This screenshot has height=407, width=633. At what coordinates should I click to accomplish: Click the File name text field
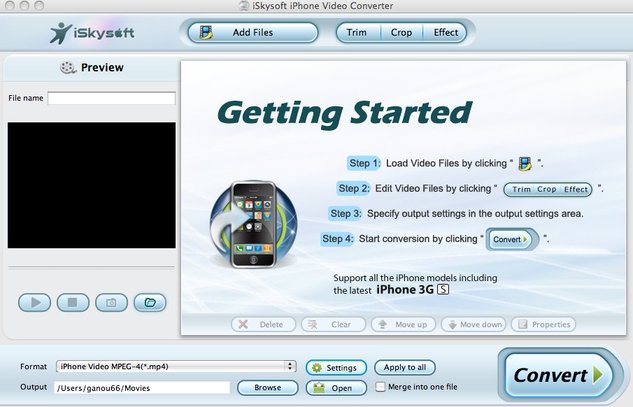point(111,99)
